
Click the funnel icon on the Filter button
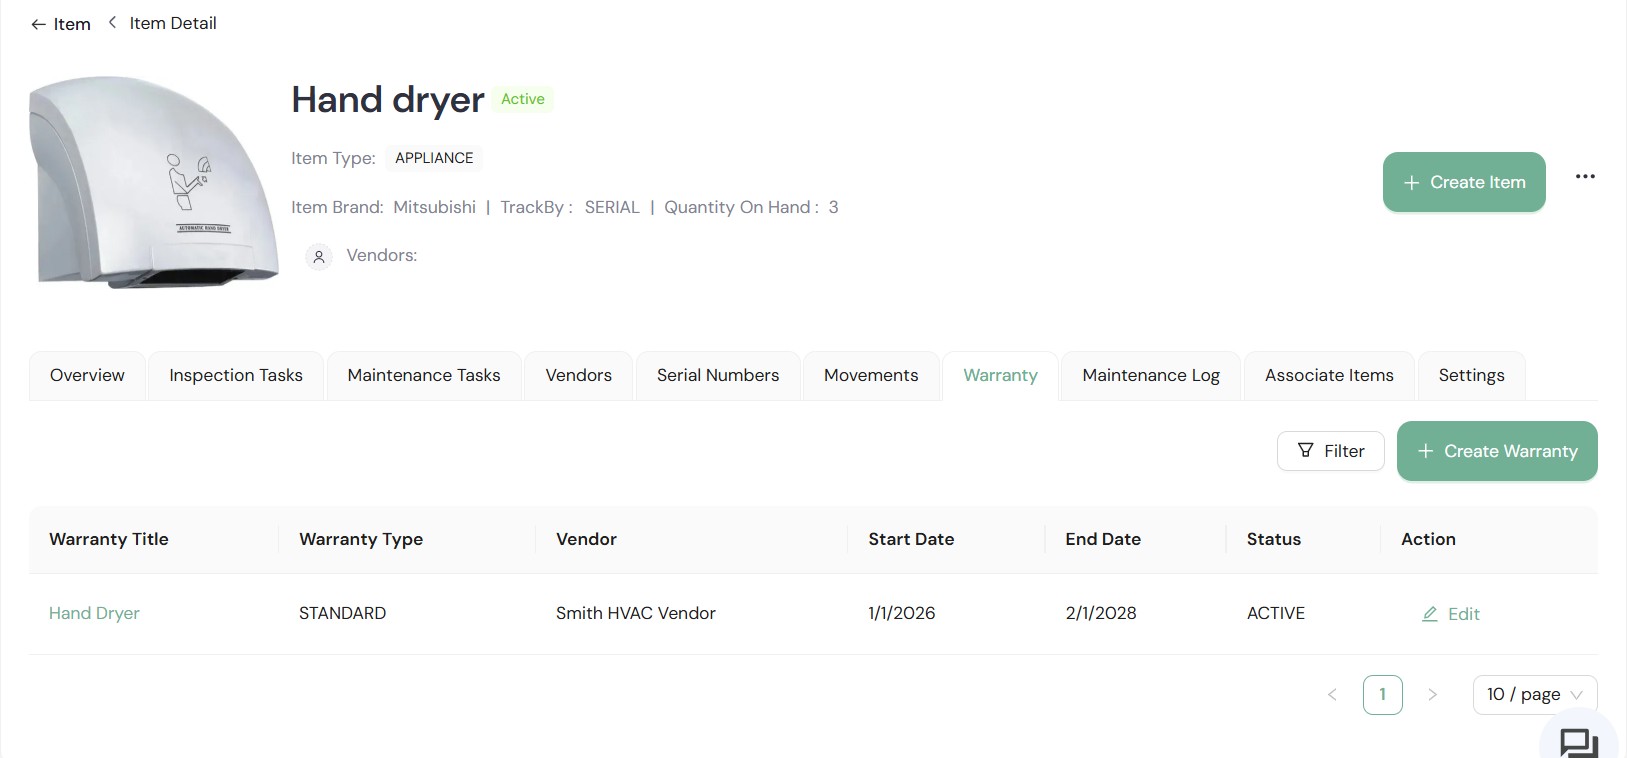tap(1305, 450)
